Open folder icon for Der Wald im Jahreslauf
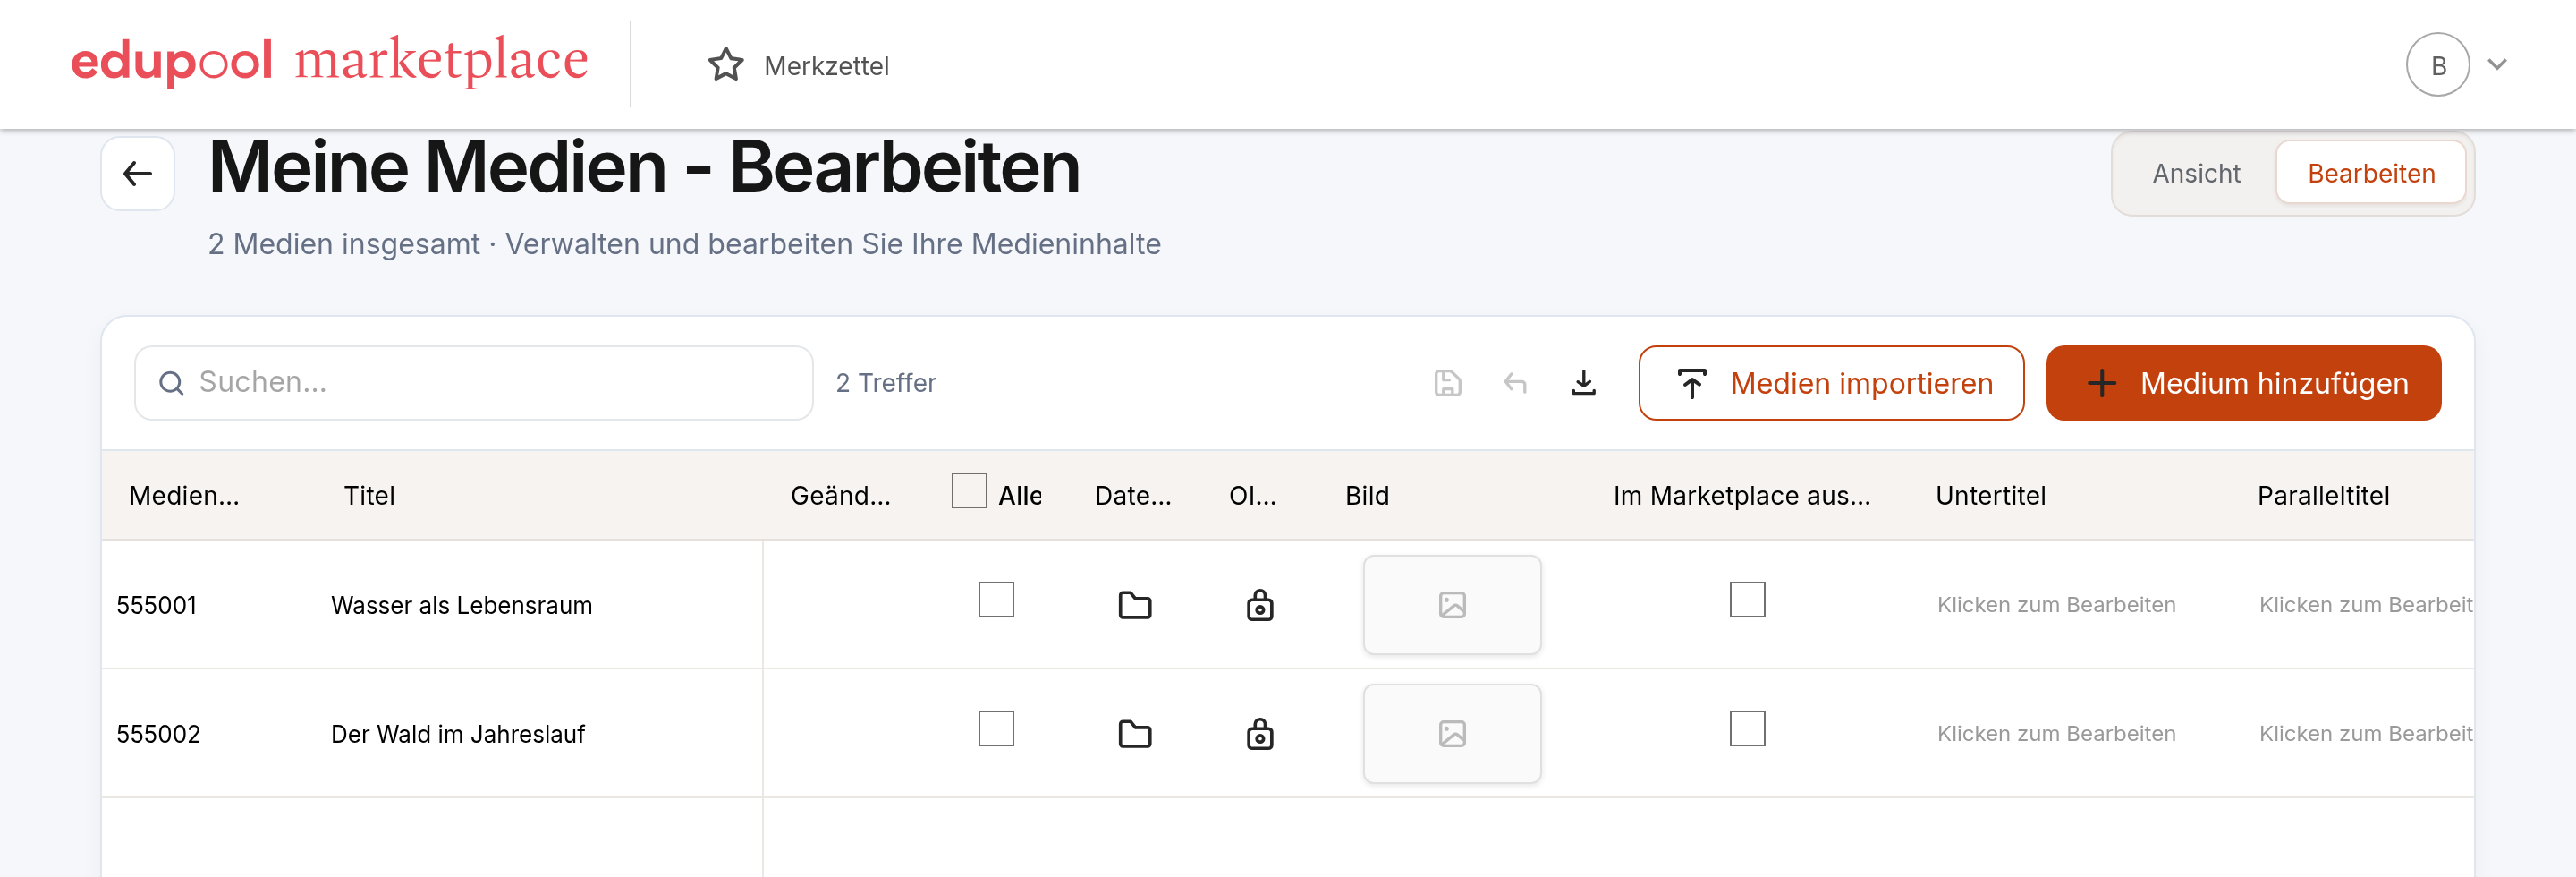Screen dimensions: 2576x877 [1134, 734]
